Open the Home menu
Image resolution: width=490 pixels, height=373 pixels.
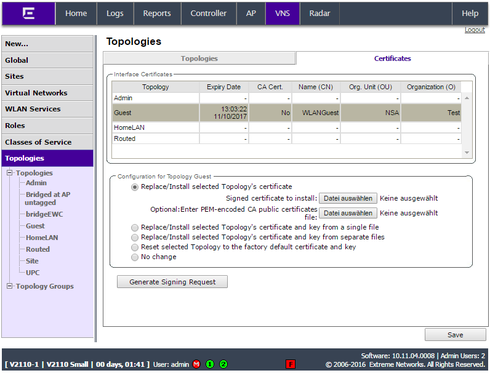76,13
